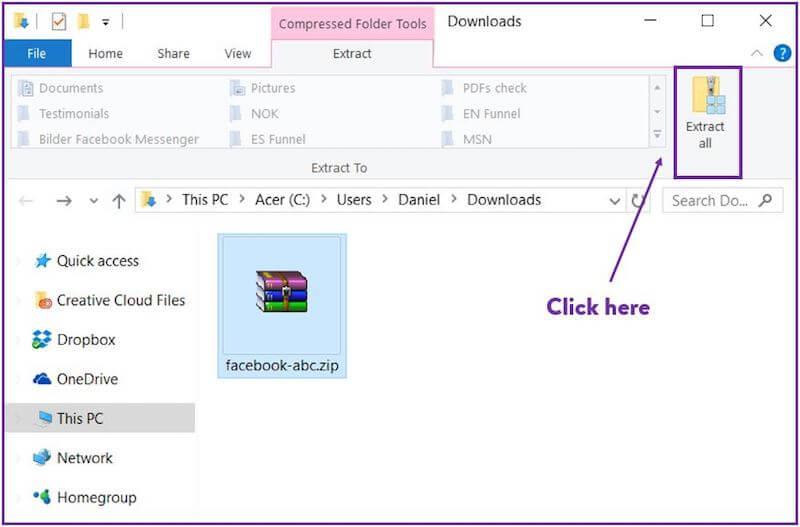Select the Extract ribbon tab
The width and height of the screenshot is (800, 527).
coord(352,54)
